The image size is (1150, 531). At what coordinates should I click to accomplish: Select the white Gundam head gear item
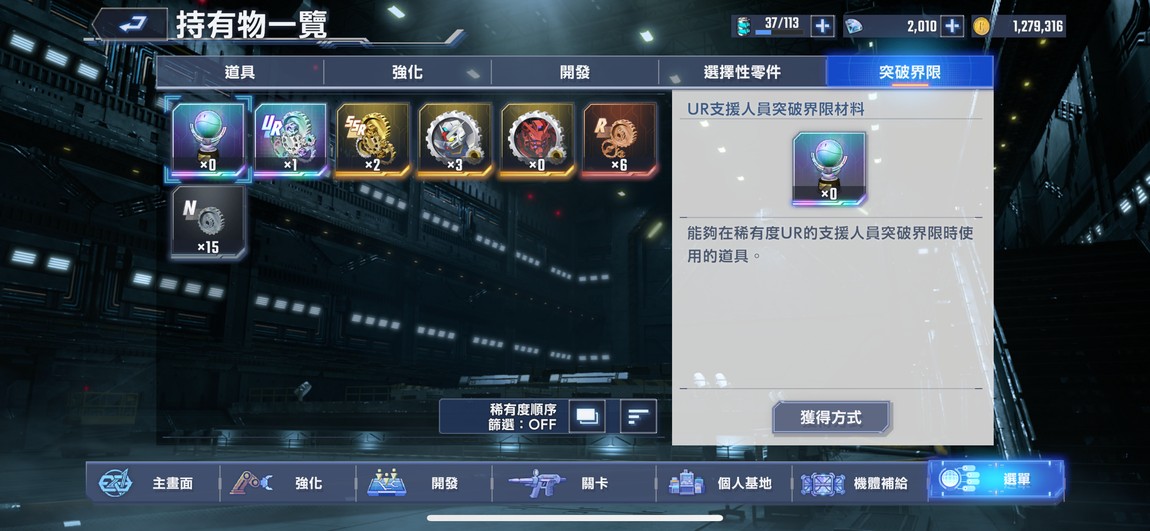point(455,140)
